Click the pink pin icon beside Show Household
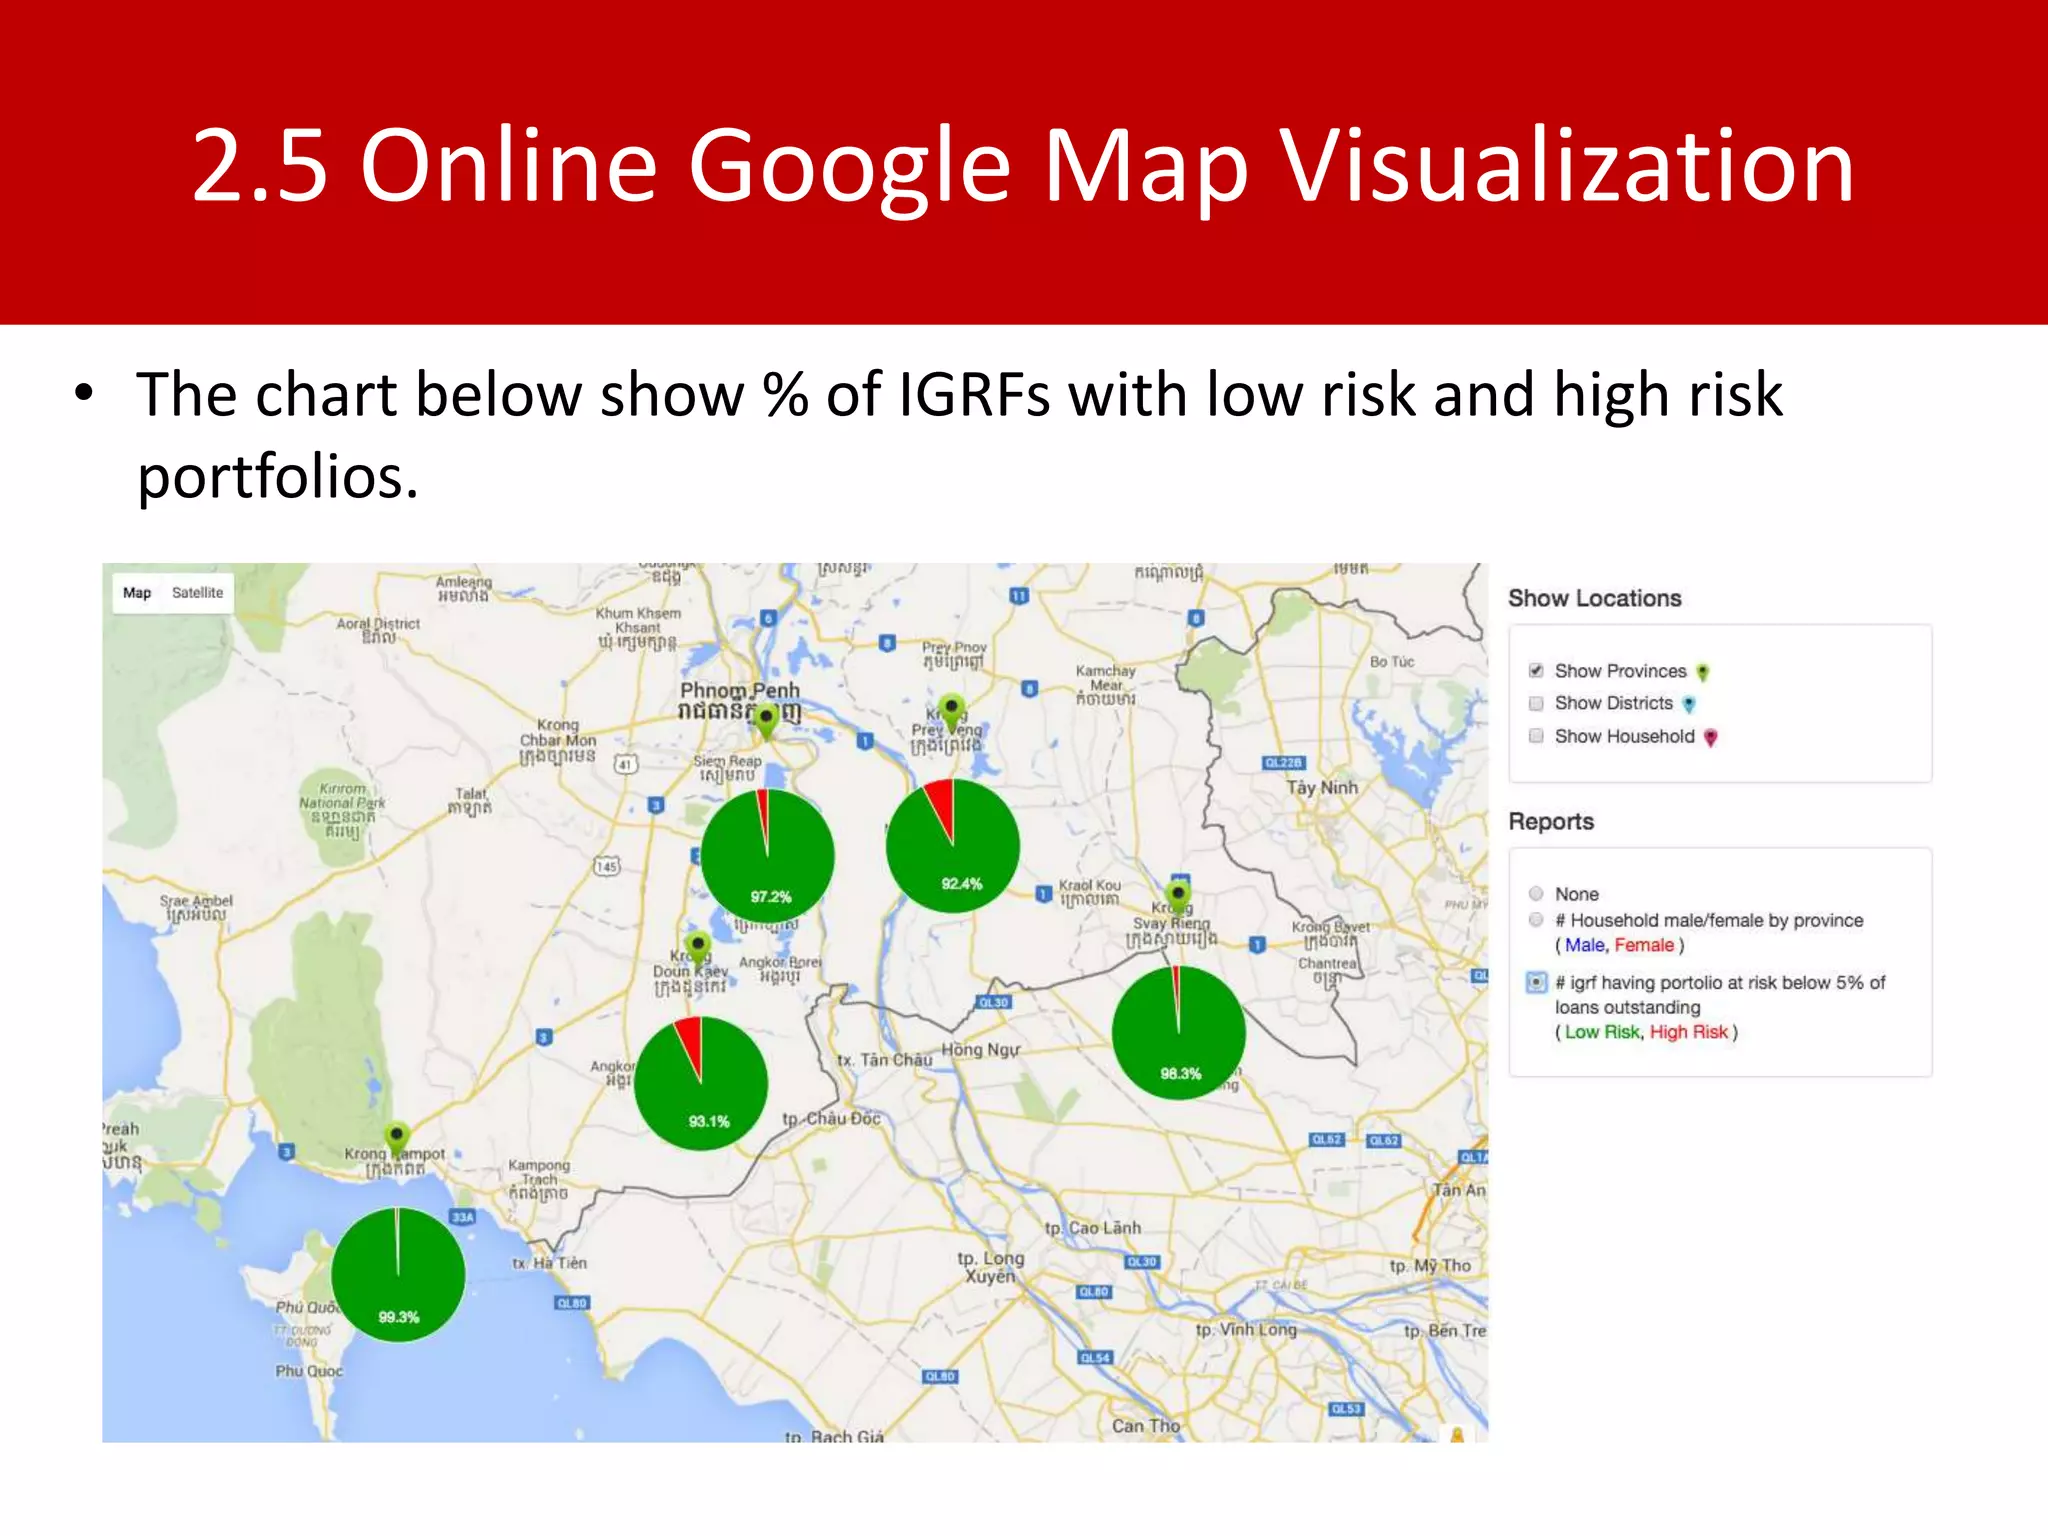The image size is (2048, 1536). (1711, 737)
